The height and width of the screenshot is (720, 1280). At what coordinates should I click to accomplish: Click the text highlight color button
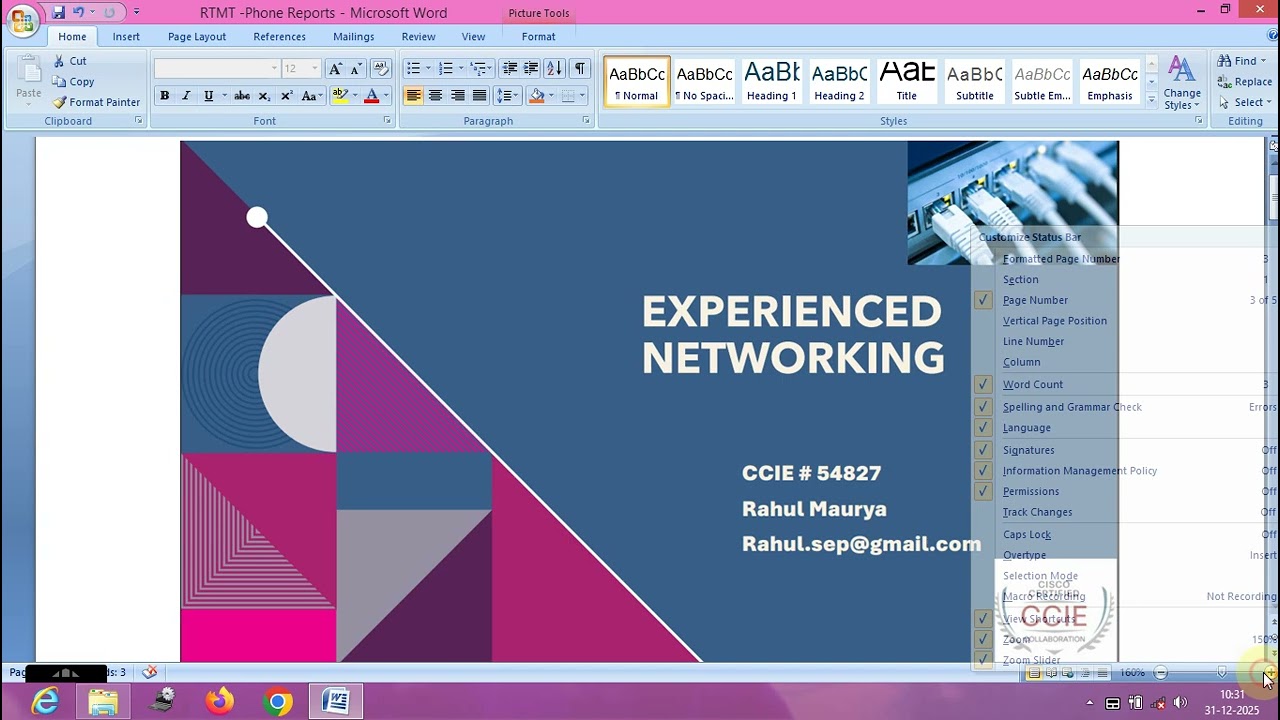tap(339, 96)
